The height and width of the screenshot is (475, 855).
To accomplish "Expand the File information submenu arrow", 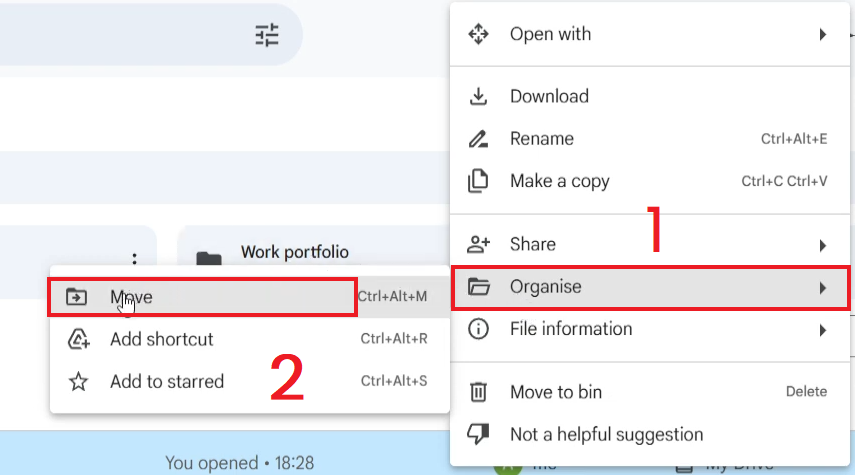I will pyautogui.click(x=822, y=329).
